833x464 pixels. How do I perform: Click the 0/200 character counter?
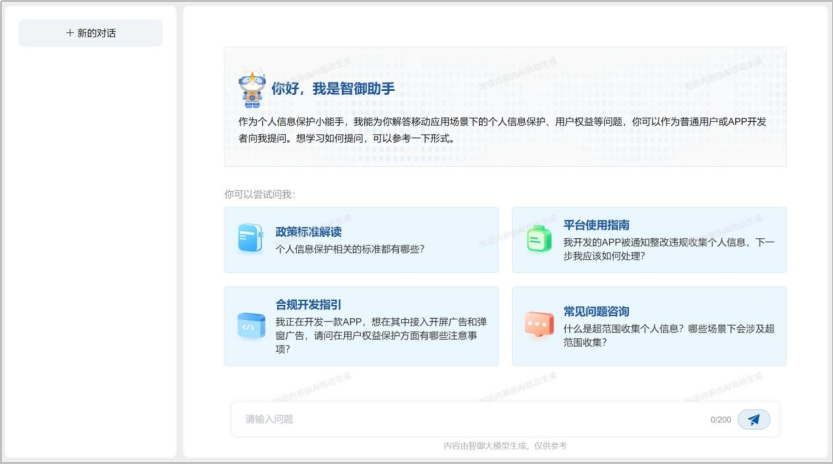coord(720,420)
